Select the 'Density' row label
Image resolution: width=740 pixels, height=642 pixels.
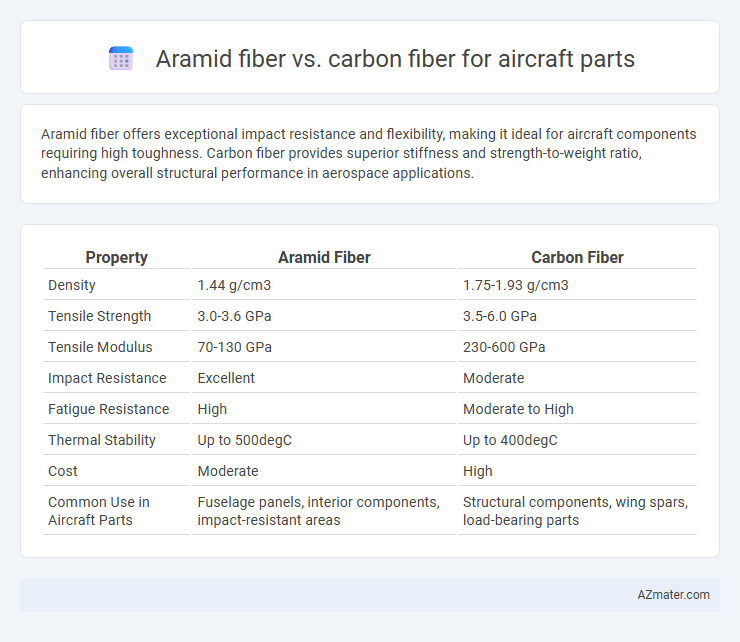72,285
